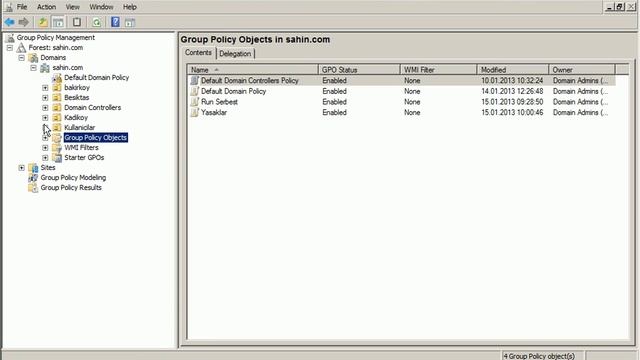Expand the Besiktas OU

(45, 98)
